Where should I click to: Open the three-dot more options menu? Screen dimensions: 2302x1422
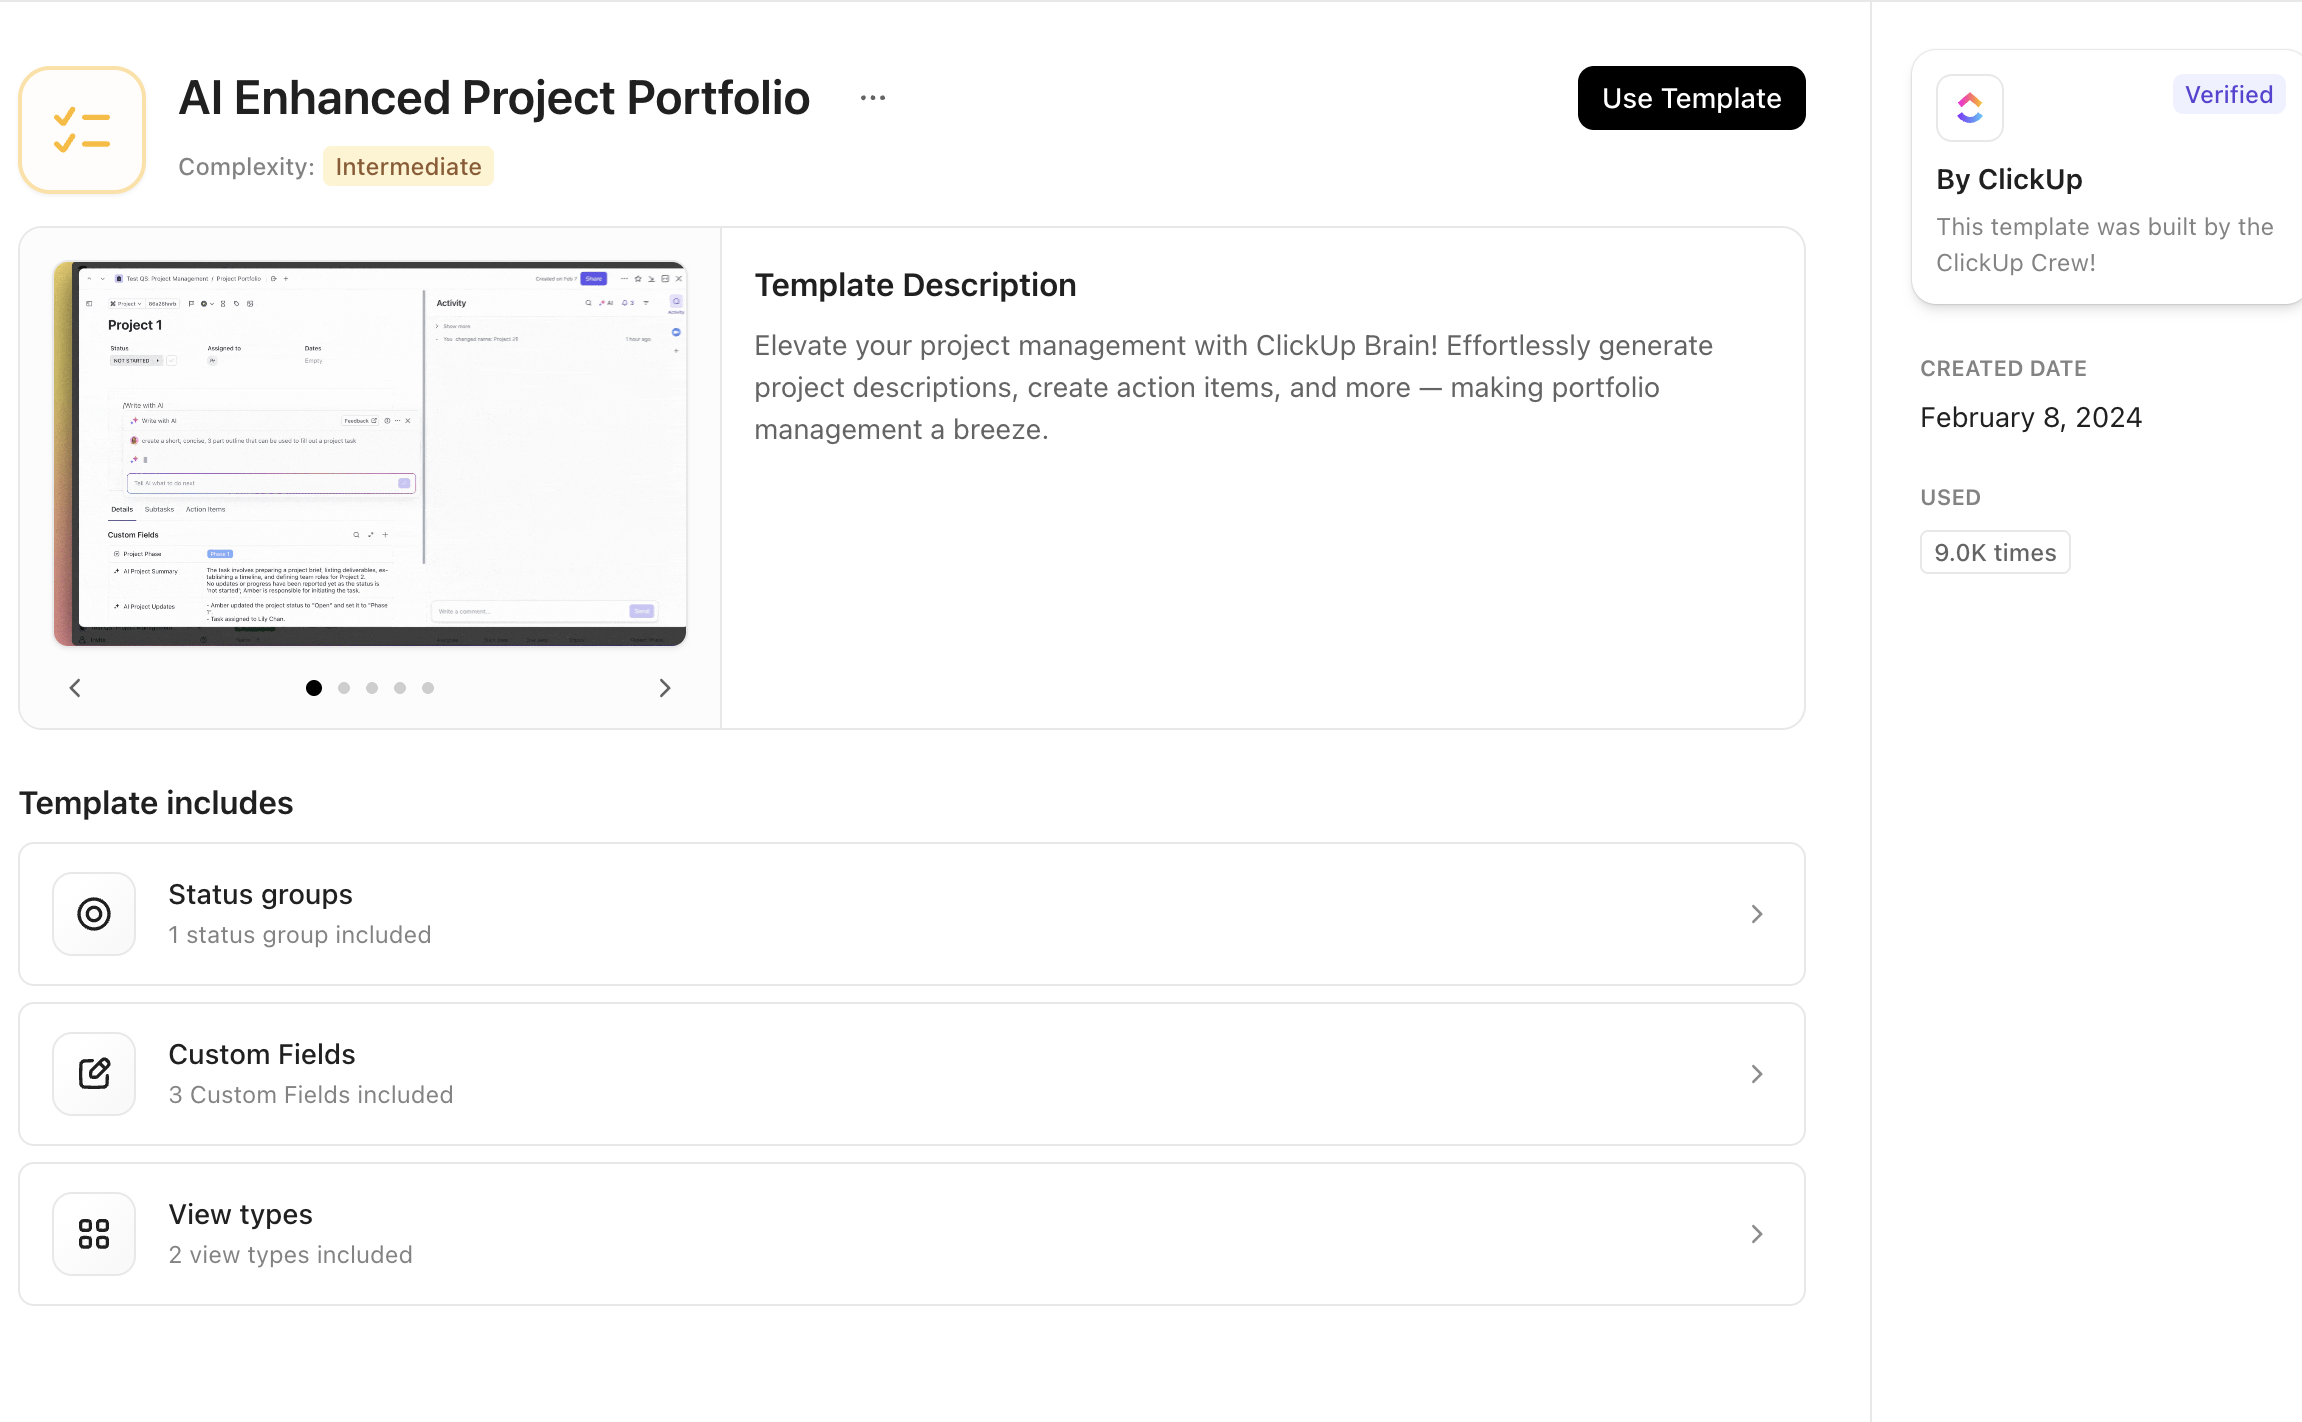(x=872, y=98)
